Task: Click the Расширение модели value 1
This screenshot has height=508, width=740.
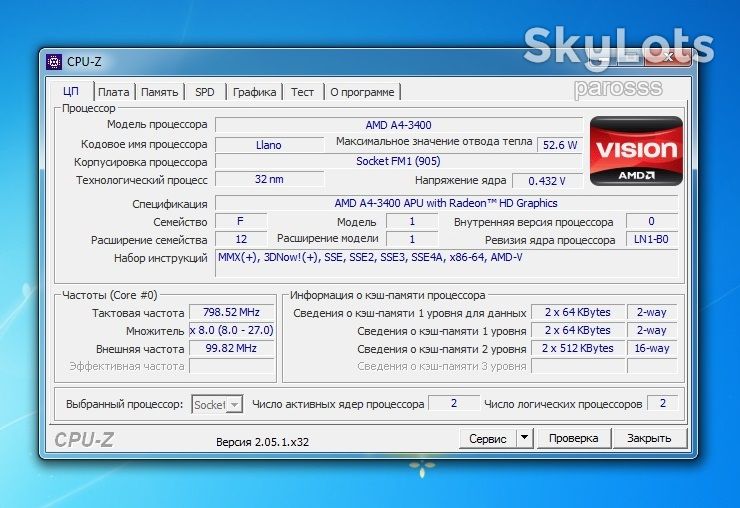Action: pyautogui.click(x=412, y=239)
